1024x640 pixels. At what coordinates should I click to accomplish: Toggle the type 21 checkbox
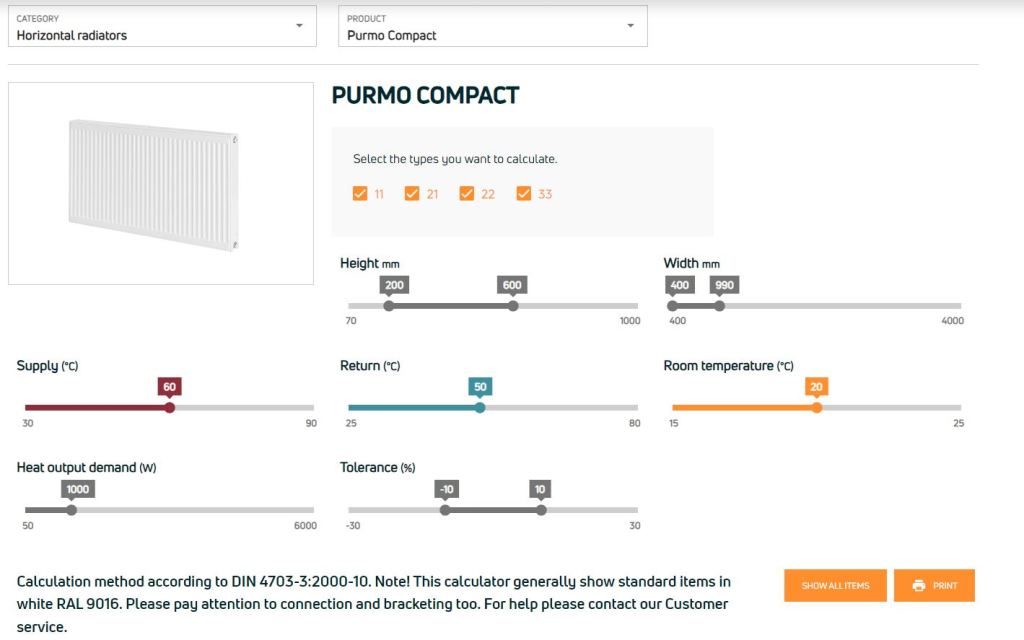pyautogui.click(x=412, y=194)
